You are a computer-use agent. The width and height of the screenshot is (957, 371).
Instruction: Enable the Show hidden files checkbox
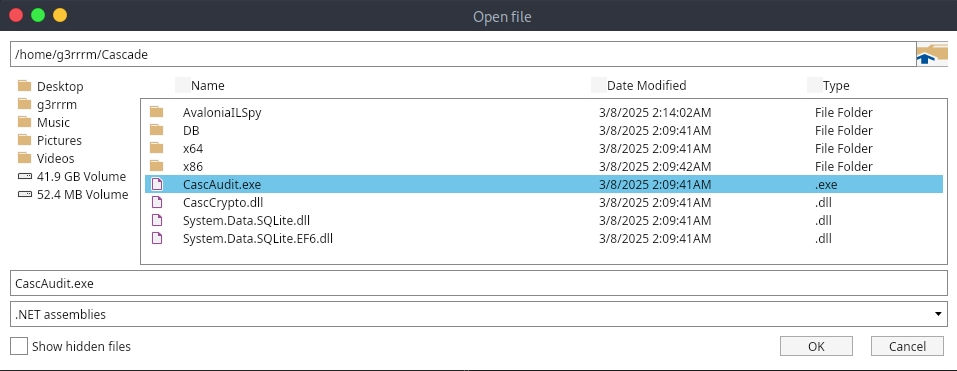point(20,347)
